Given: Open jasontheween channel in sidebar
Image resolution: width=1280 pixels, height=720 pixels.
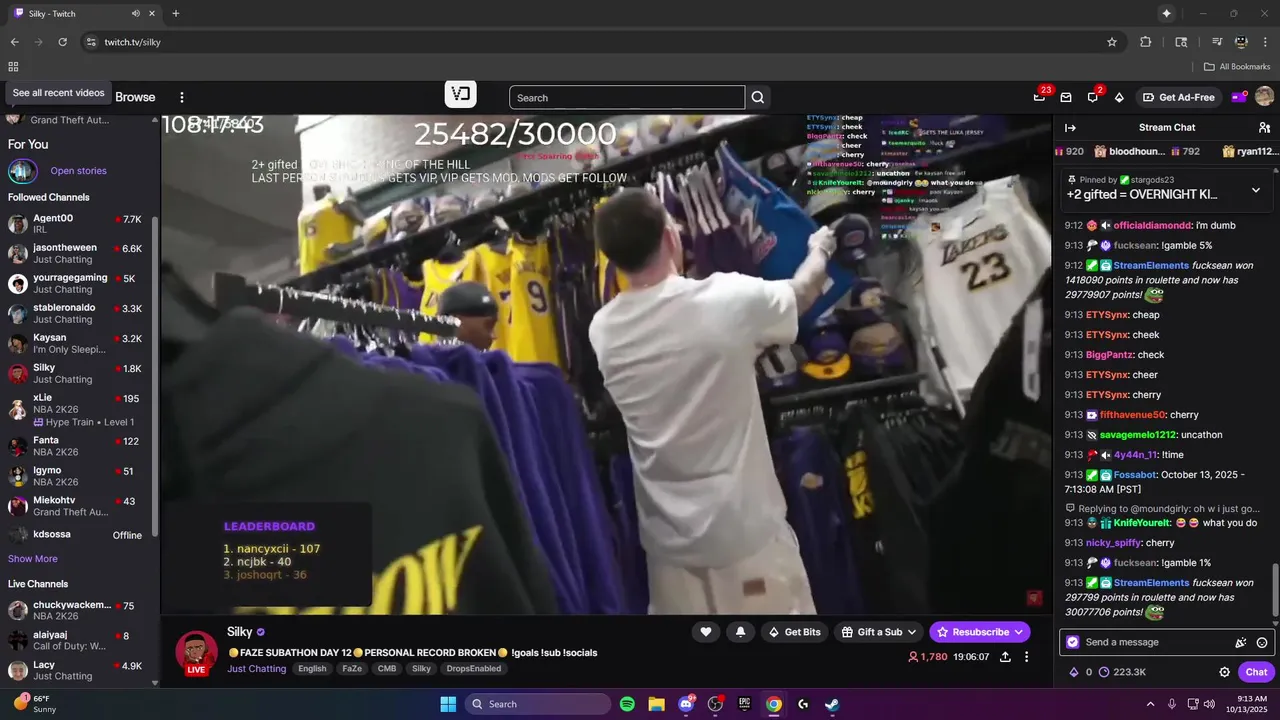Looking at the screenshot, I should pyautogui.click(x=76, y=254).
